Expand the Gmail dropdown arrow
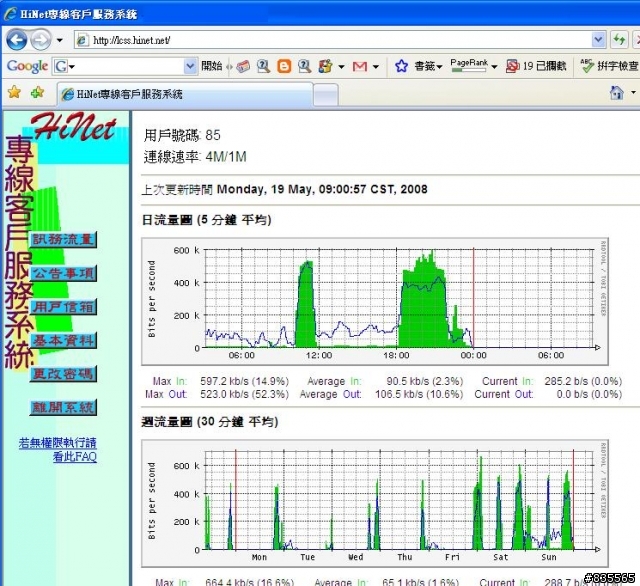The width and height of the screenshot is (640, 586). coord(376,67)
